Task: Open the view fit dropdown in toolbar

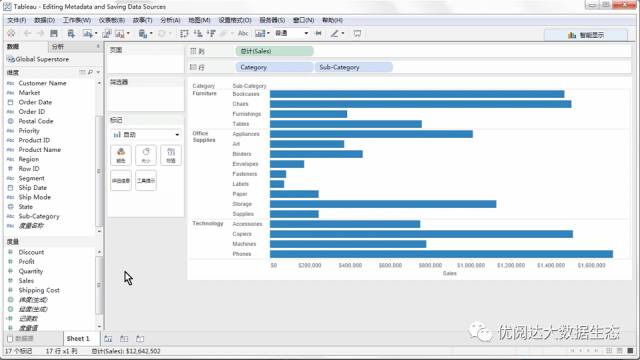Action: 291,33
